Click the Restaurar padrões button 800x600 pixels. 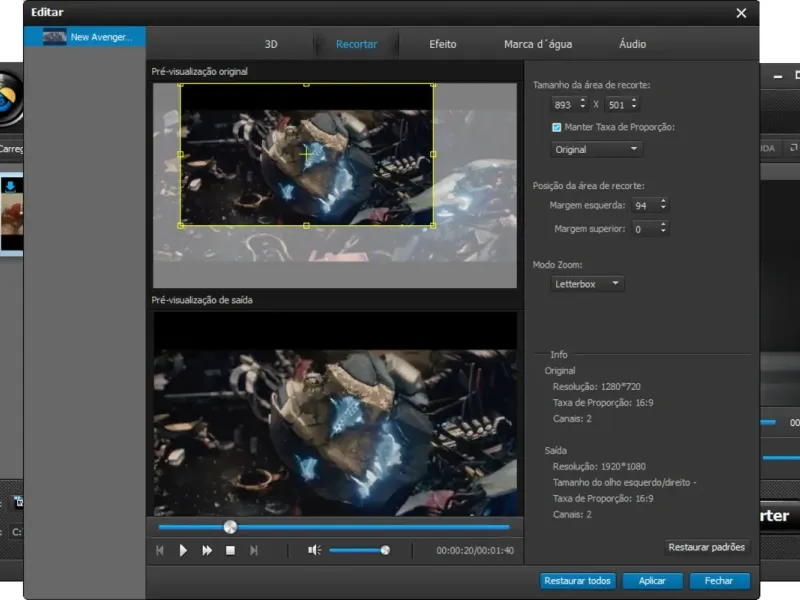pyautogui.click(x=706, y=547)
